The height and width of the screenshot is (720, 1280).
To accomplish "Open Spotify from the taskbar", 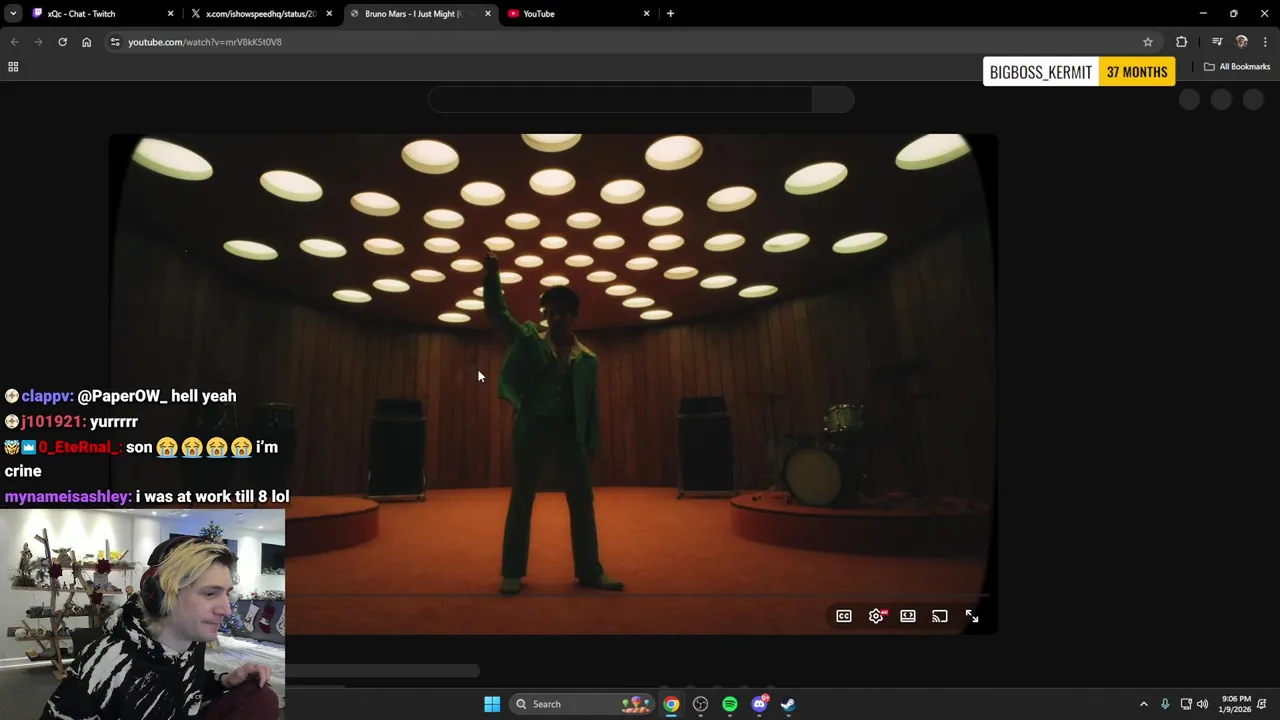I will point(730,704).
